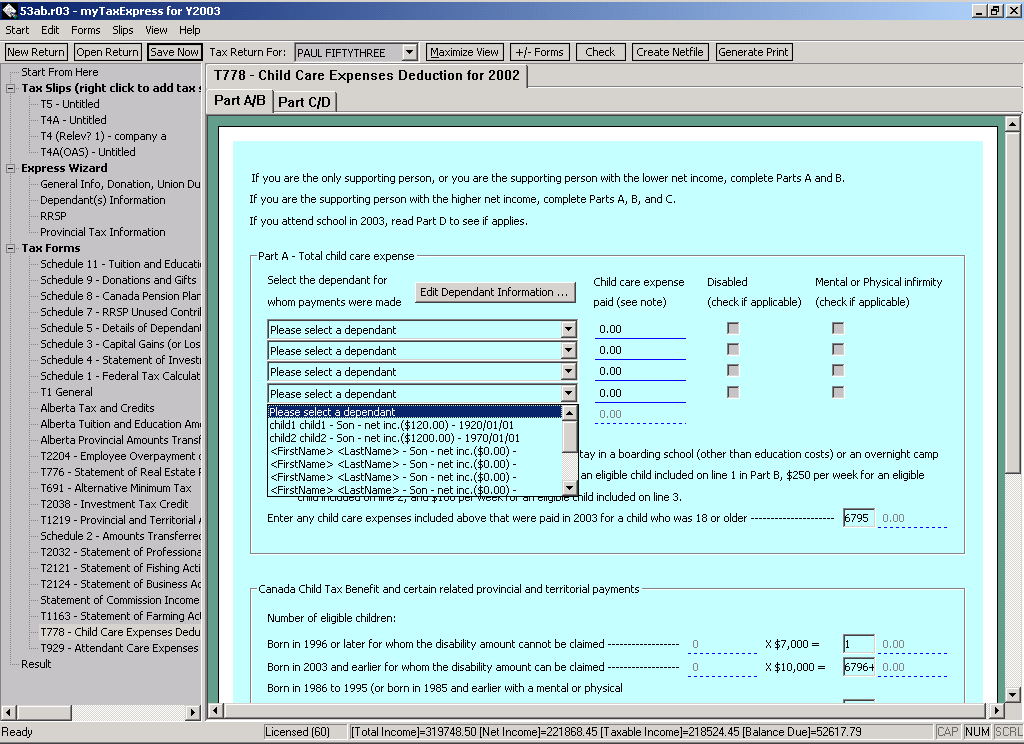Check the second row Mental or Physical infirmity box
This screenshot has width=1024, height=744.
pyautogui.click(x=838, y=349)
